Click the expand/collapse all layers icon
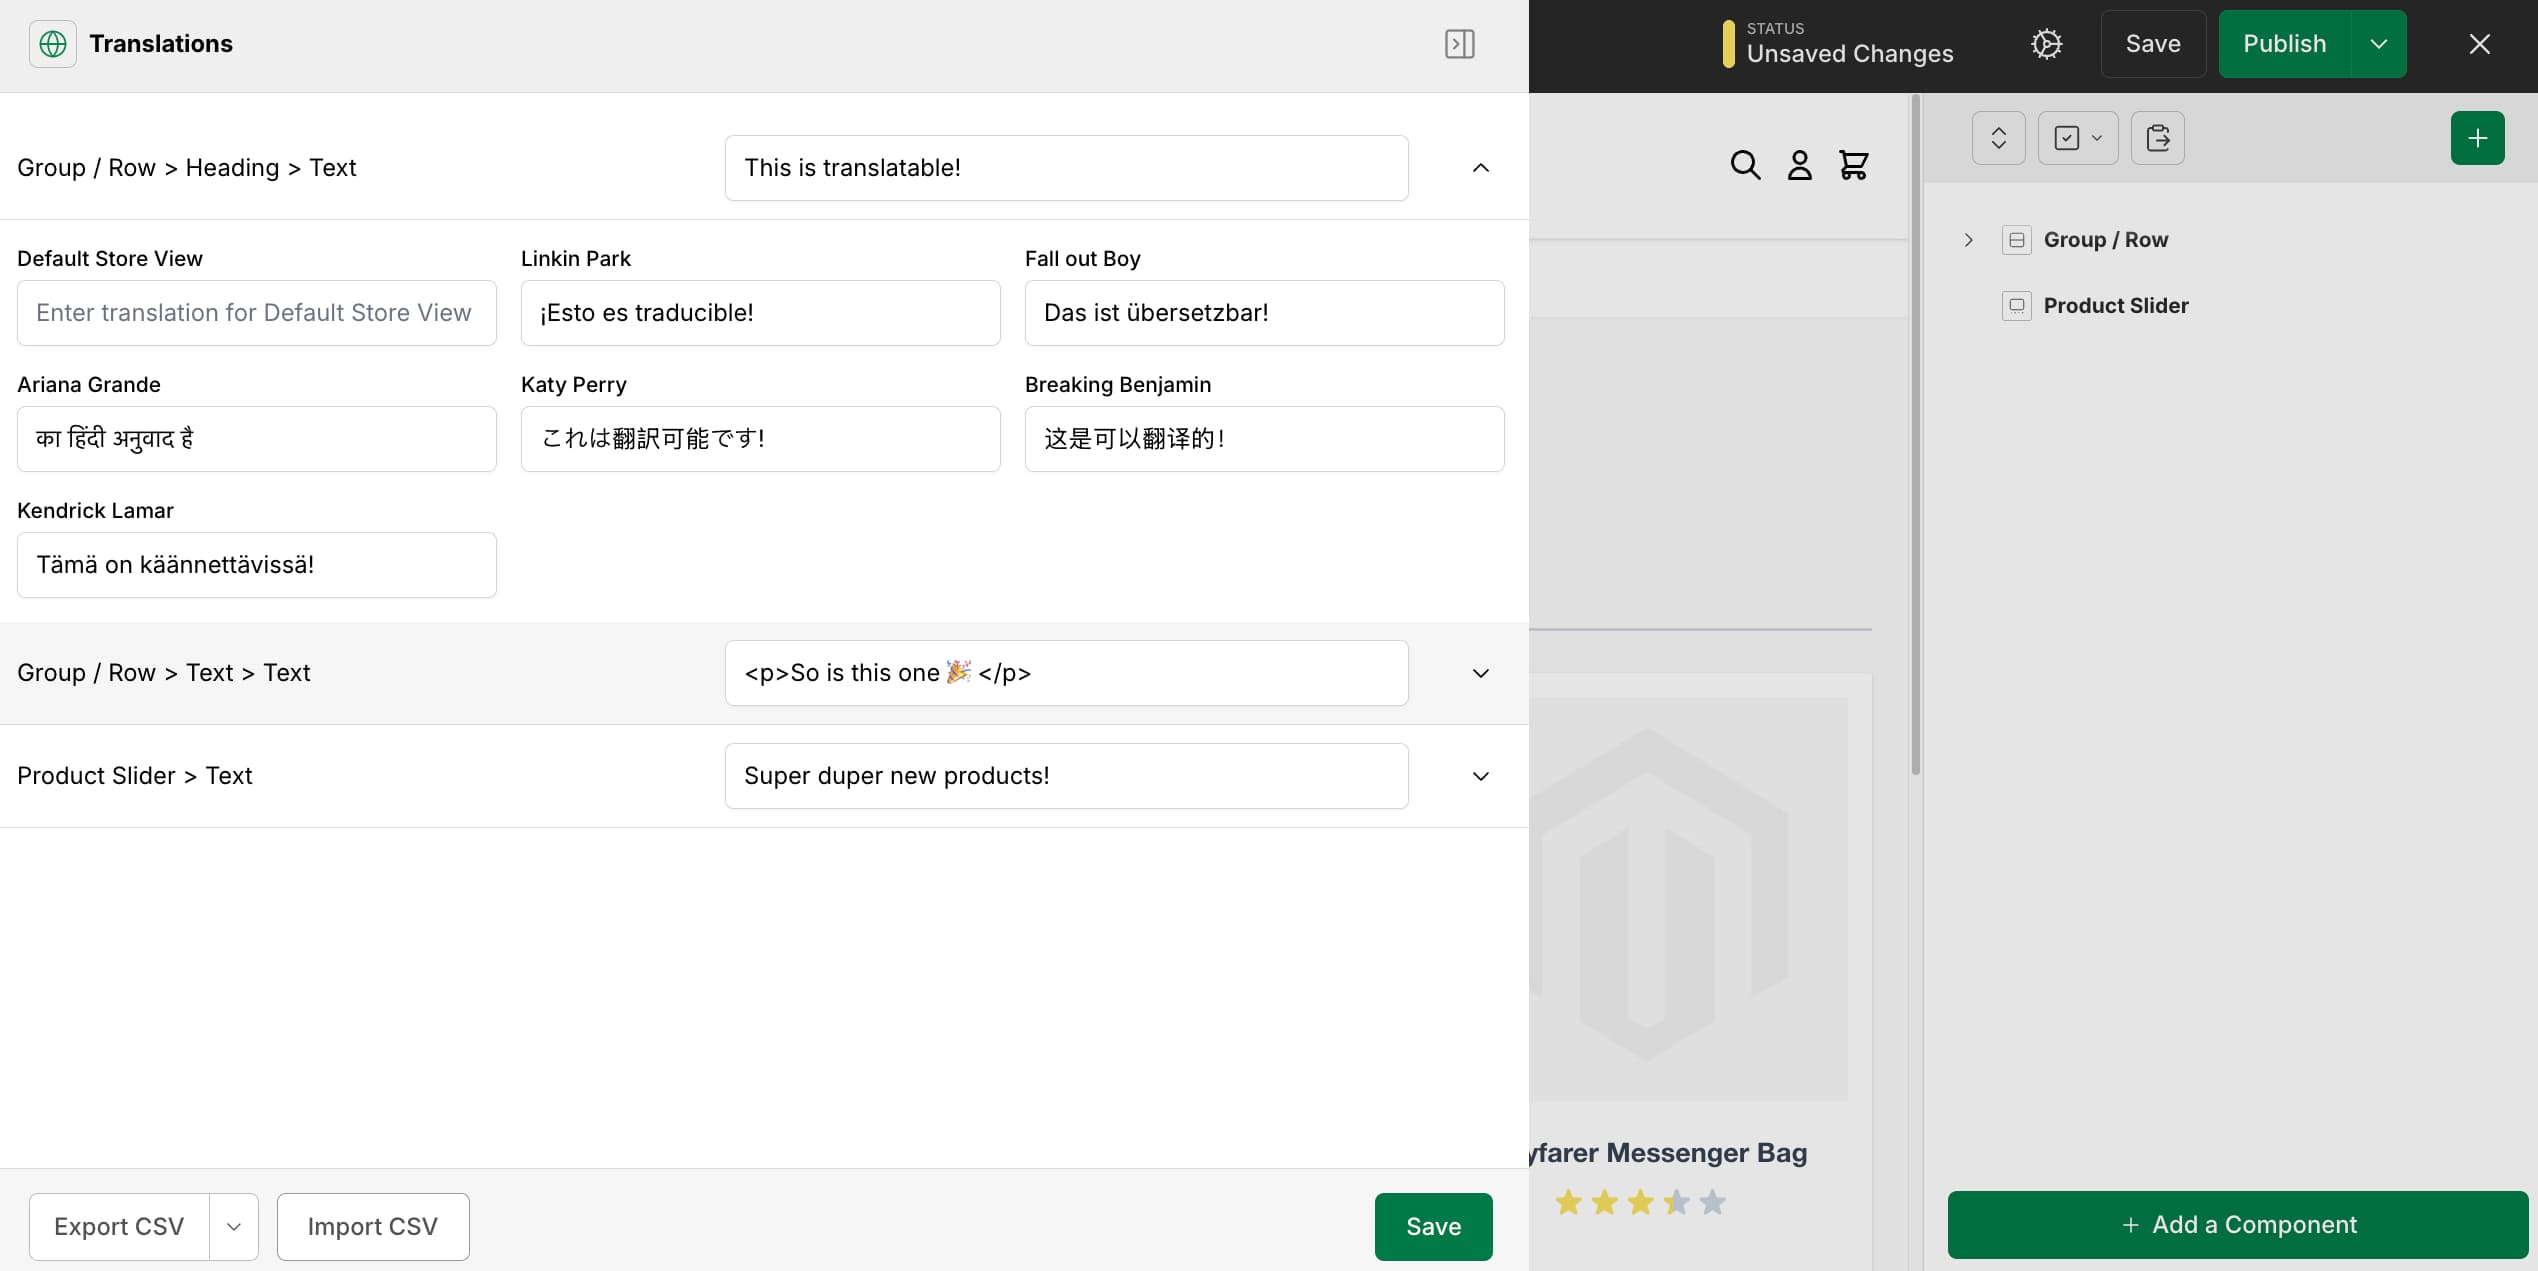 (x=1998, y=138)
